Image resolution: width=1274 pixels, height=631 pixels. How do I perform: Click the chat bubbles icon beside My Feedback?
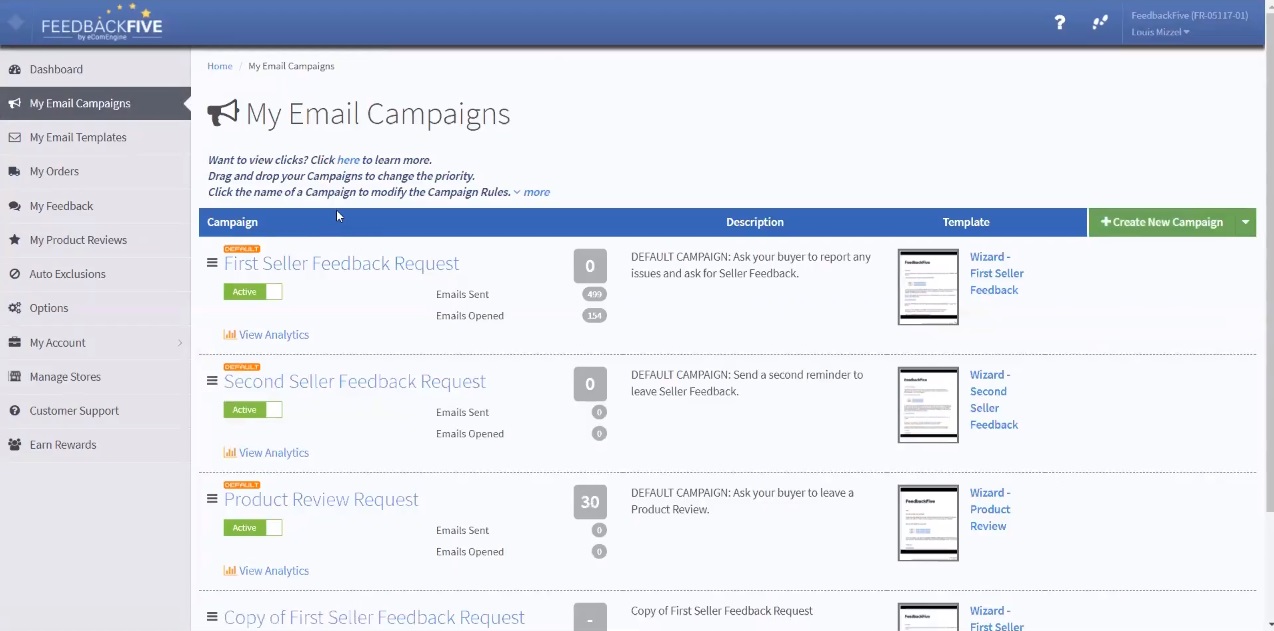click(x=15, y=205)
